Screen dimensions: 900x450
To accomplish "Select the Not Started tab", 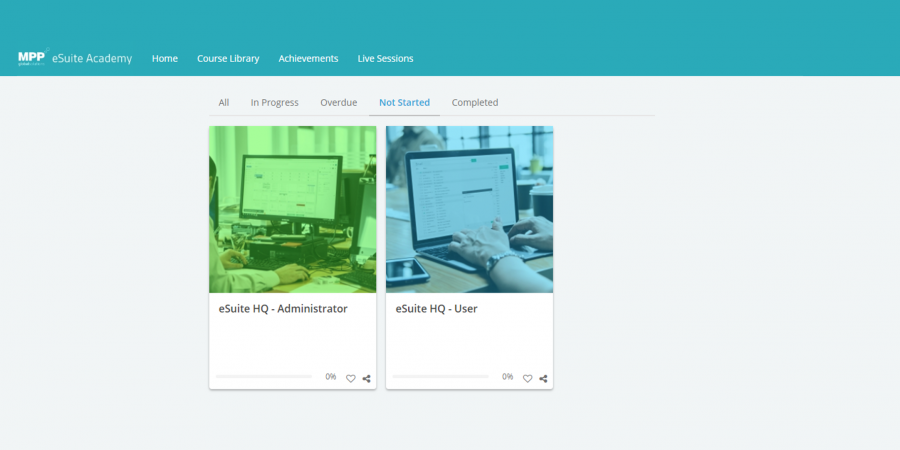I will (404, 103).
